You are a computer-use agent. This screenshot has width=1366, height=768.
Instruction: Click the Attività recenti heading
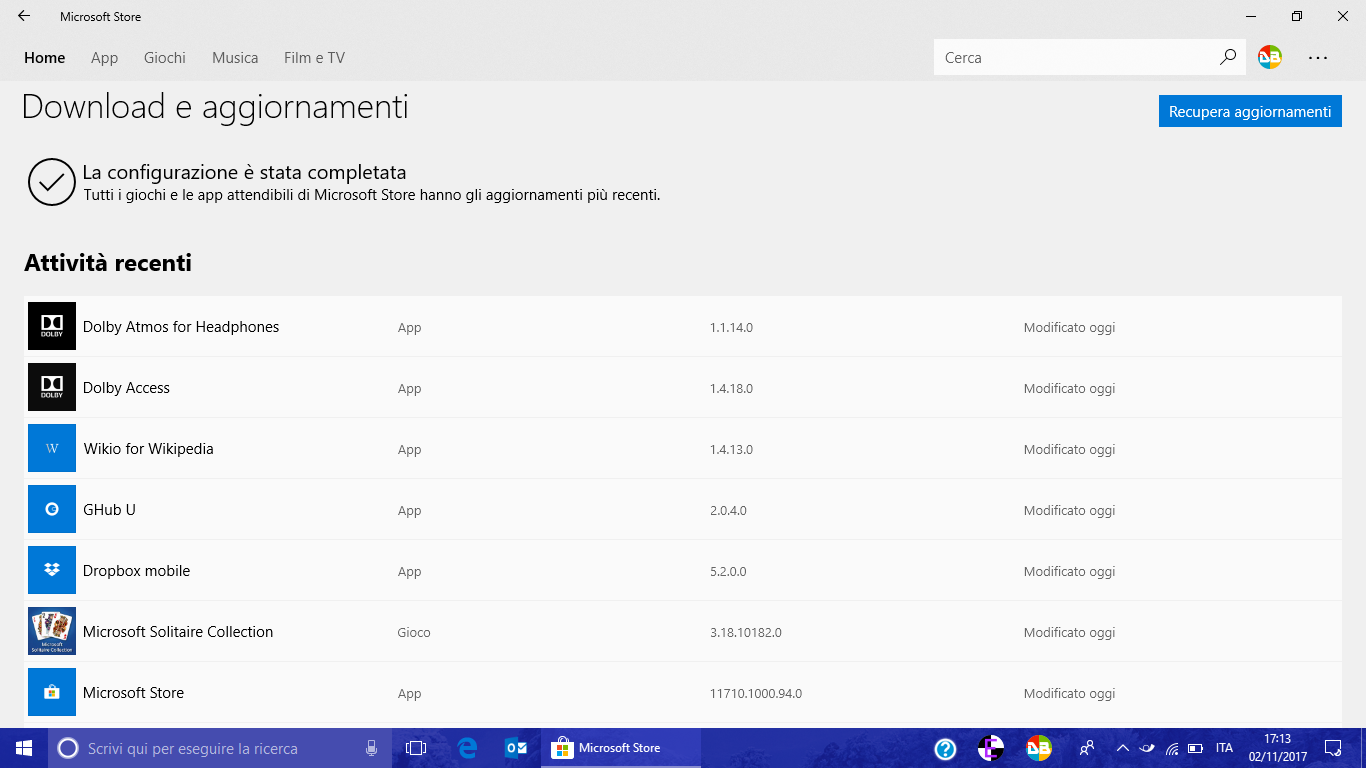click(108, 263)
